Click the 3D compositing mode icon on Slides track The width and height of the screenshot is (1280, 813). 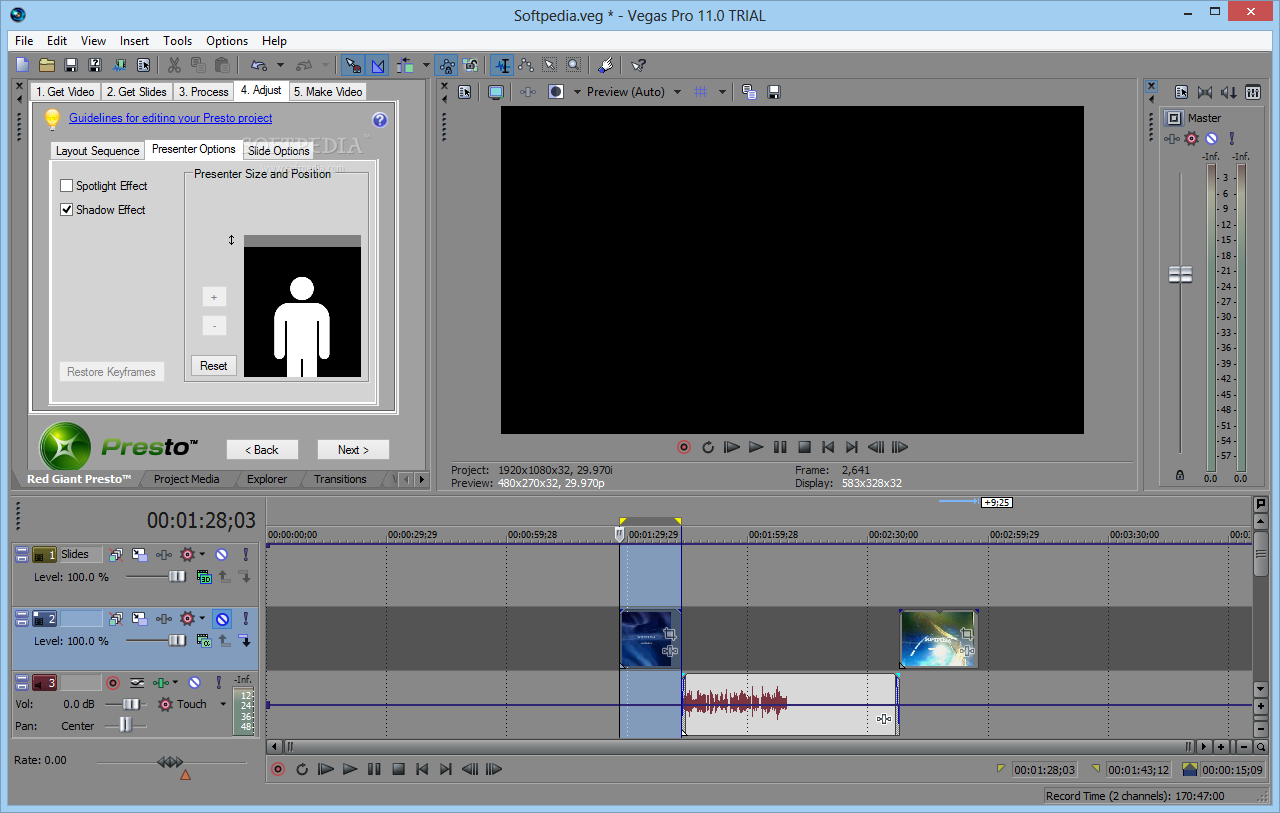click(204, 577)
